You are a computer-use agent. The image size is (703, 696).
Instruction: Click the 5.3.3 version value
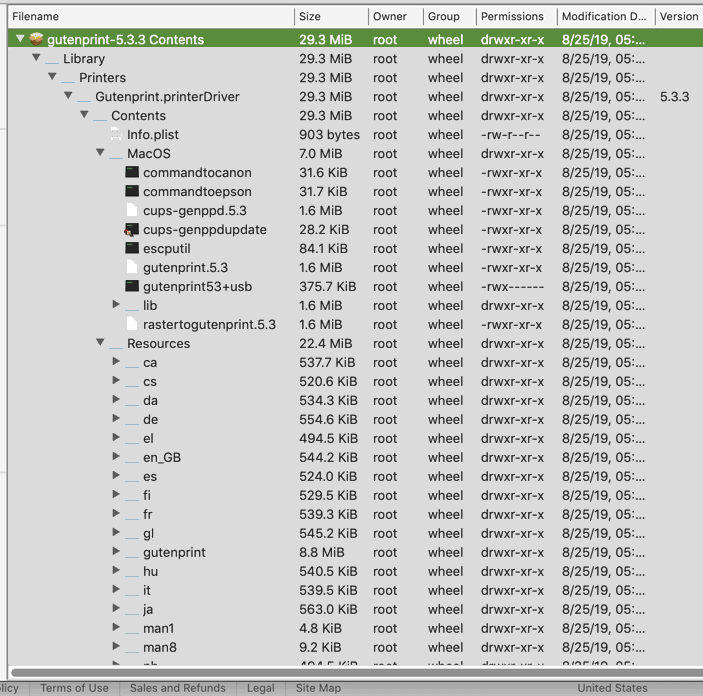coord(674,96)
